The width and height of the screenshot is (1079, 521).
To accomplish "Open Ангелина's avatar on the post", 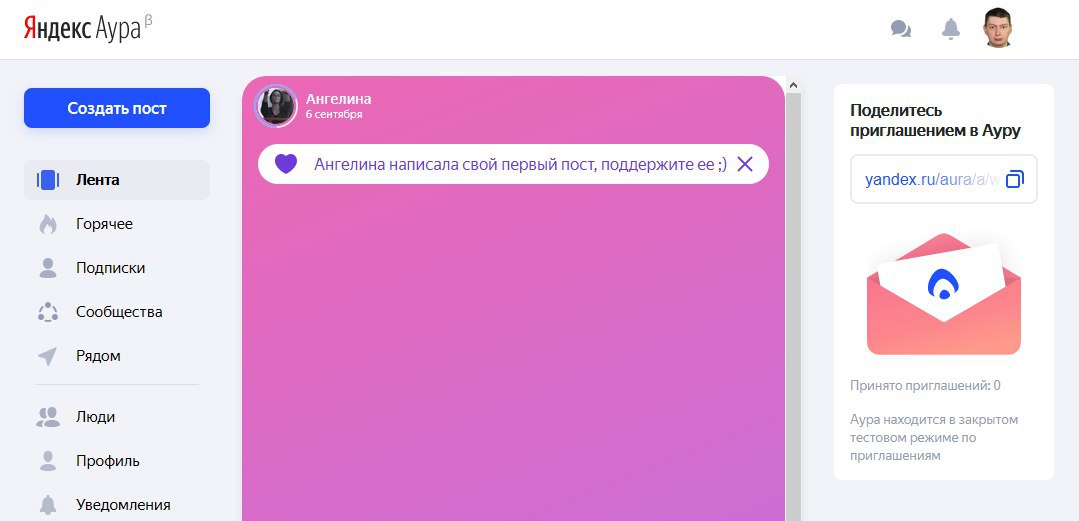I will click(276, 106).
